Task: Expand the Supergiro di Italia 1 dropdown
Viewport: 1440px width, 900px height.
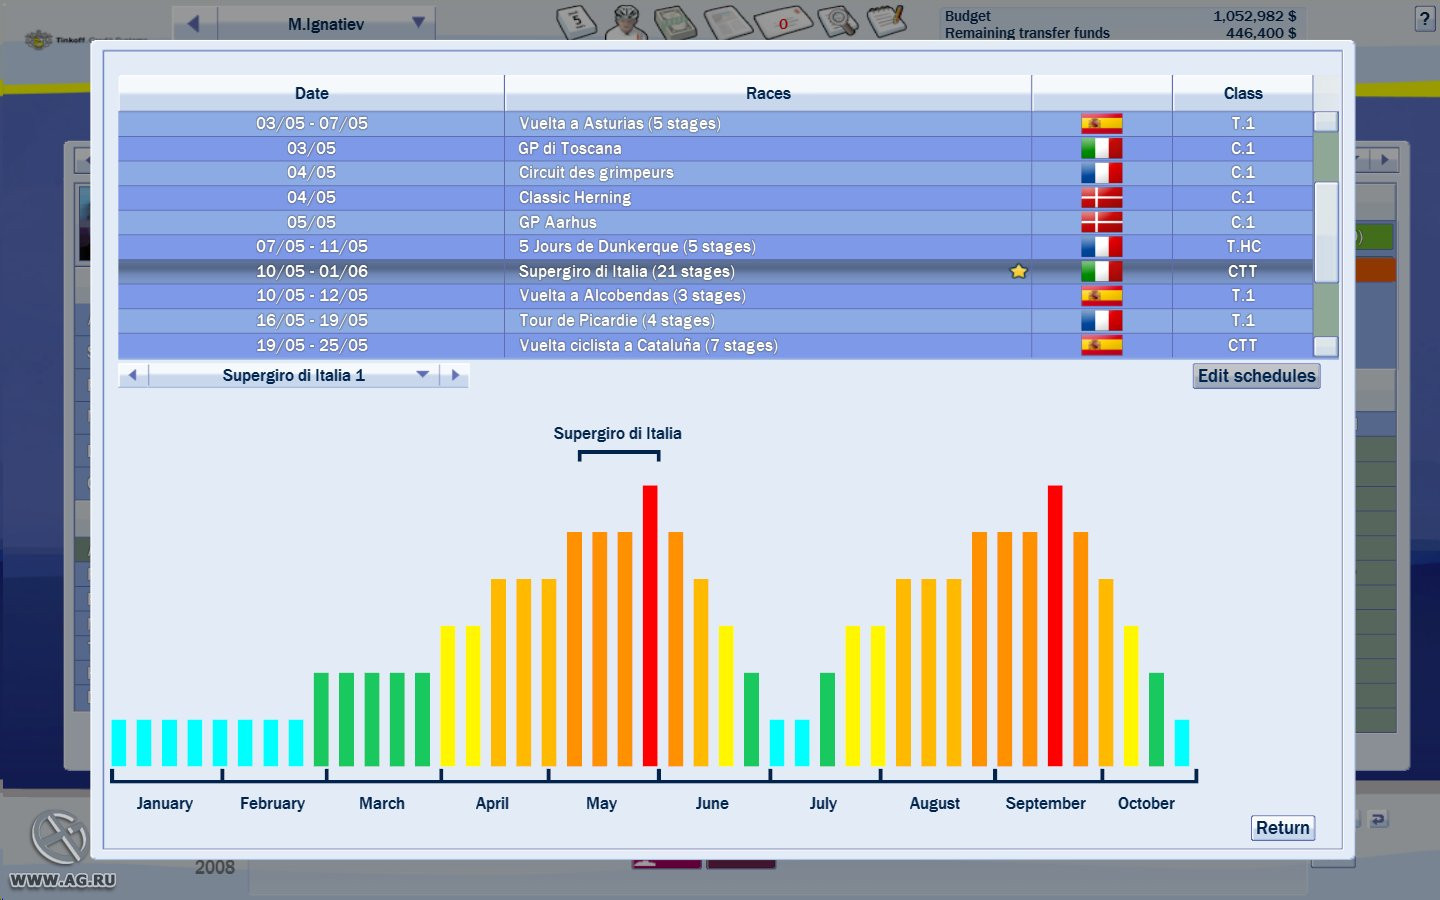Action: [423, 375]
